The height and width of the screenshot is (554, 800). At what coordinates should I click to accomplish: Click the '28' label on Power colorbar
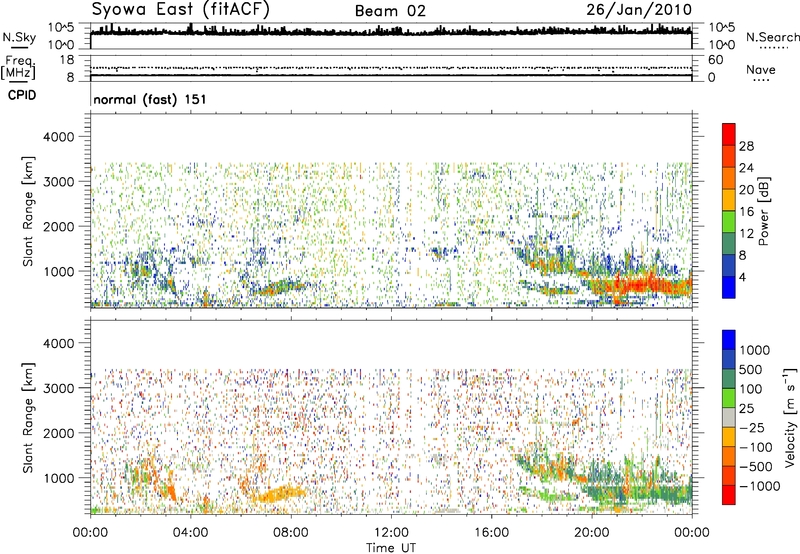[x=746, y=146]
